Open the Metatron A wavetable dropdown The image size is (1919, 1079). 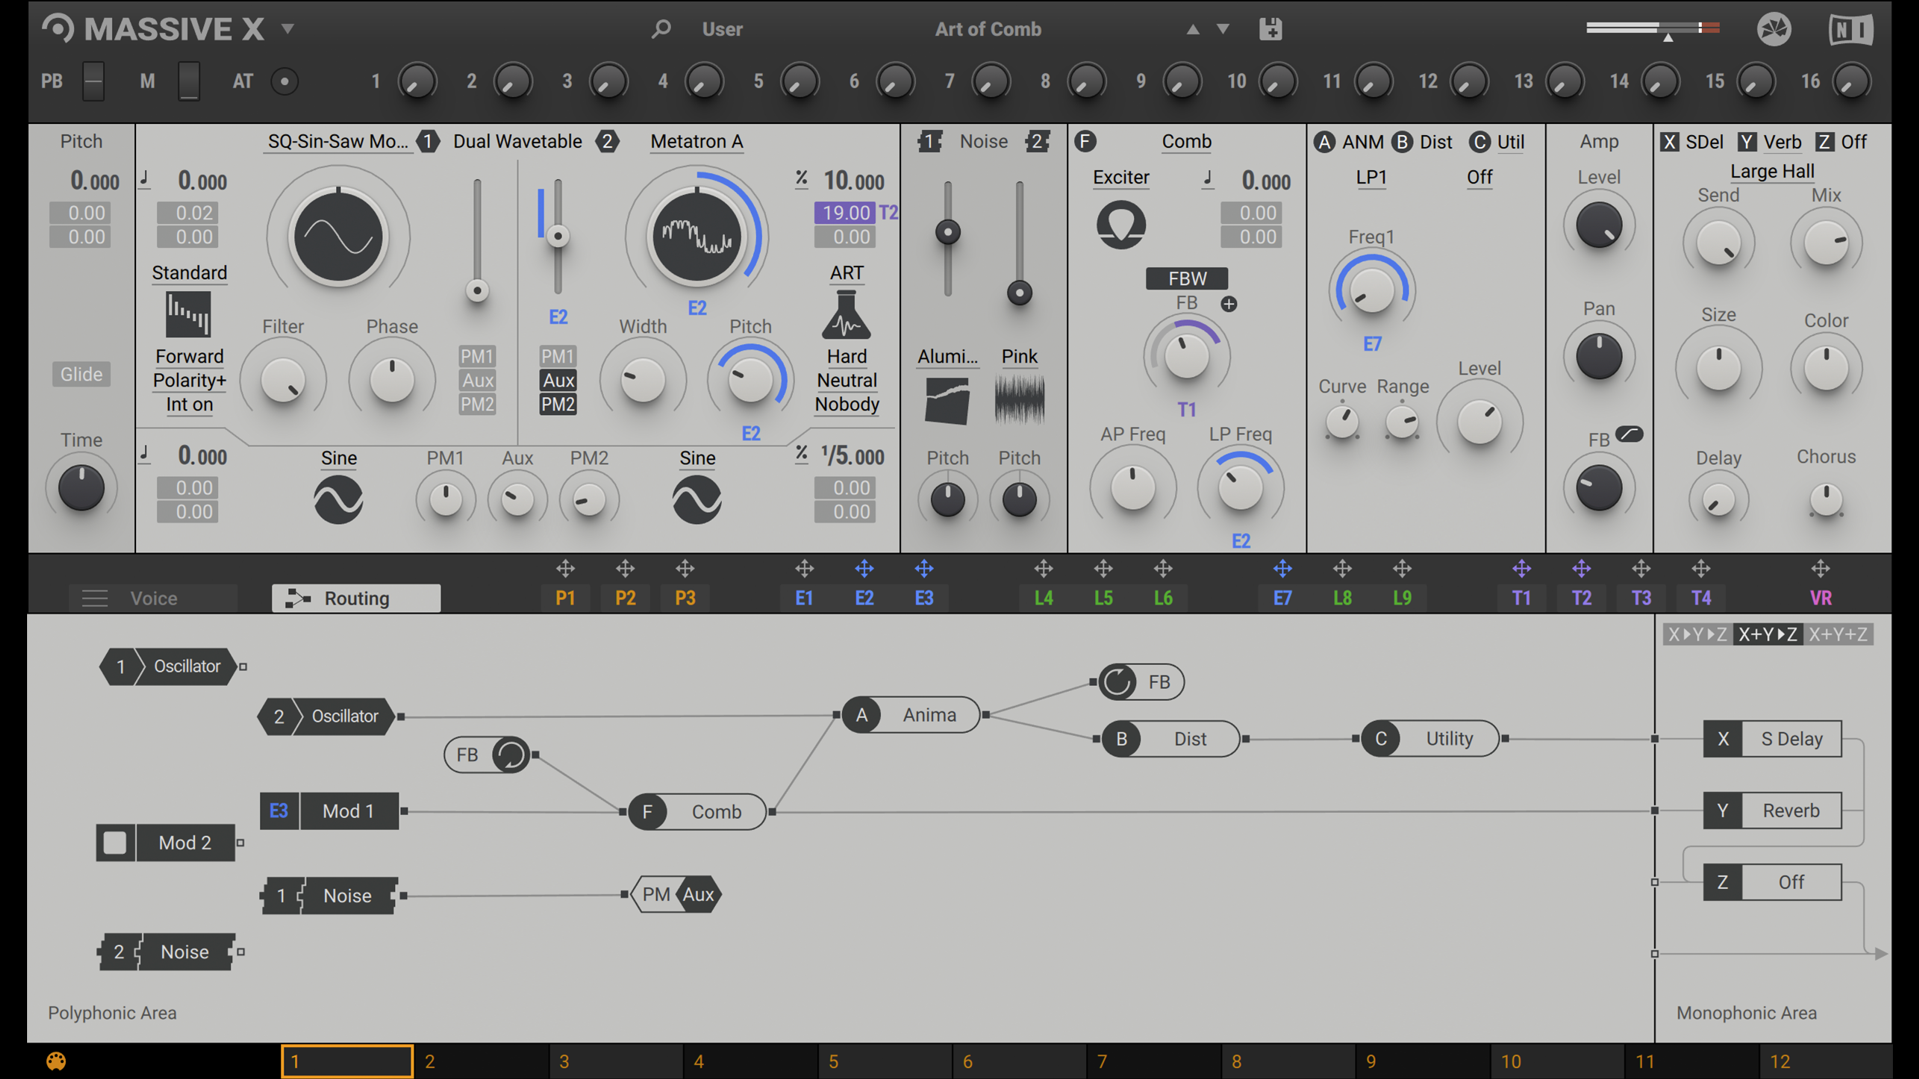tap(696, 141)
